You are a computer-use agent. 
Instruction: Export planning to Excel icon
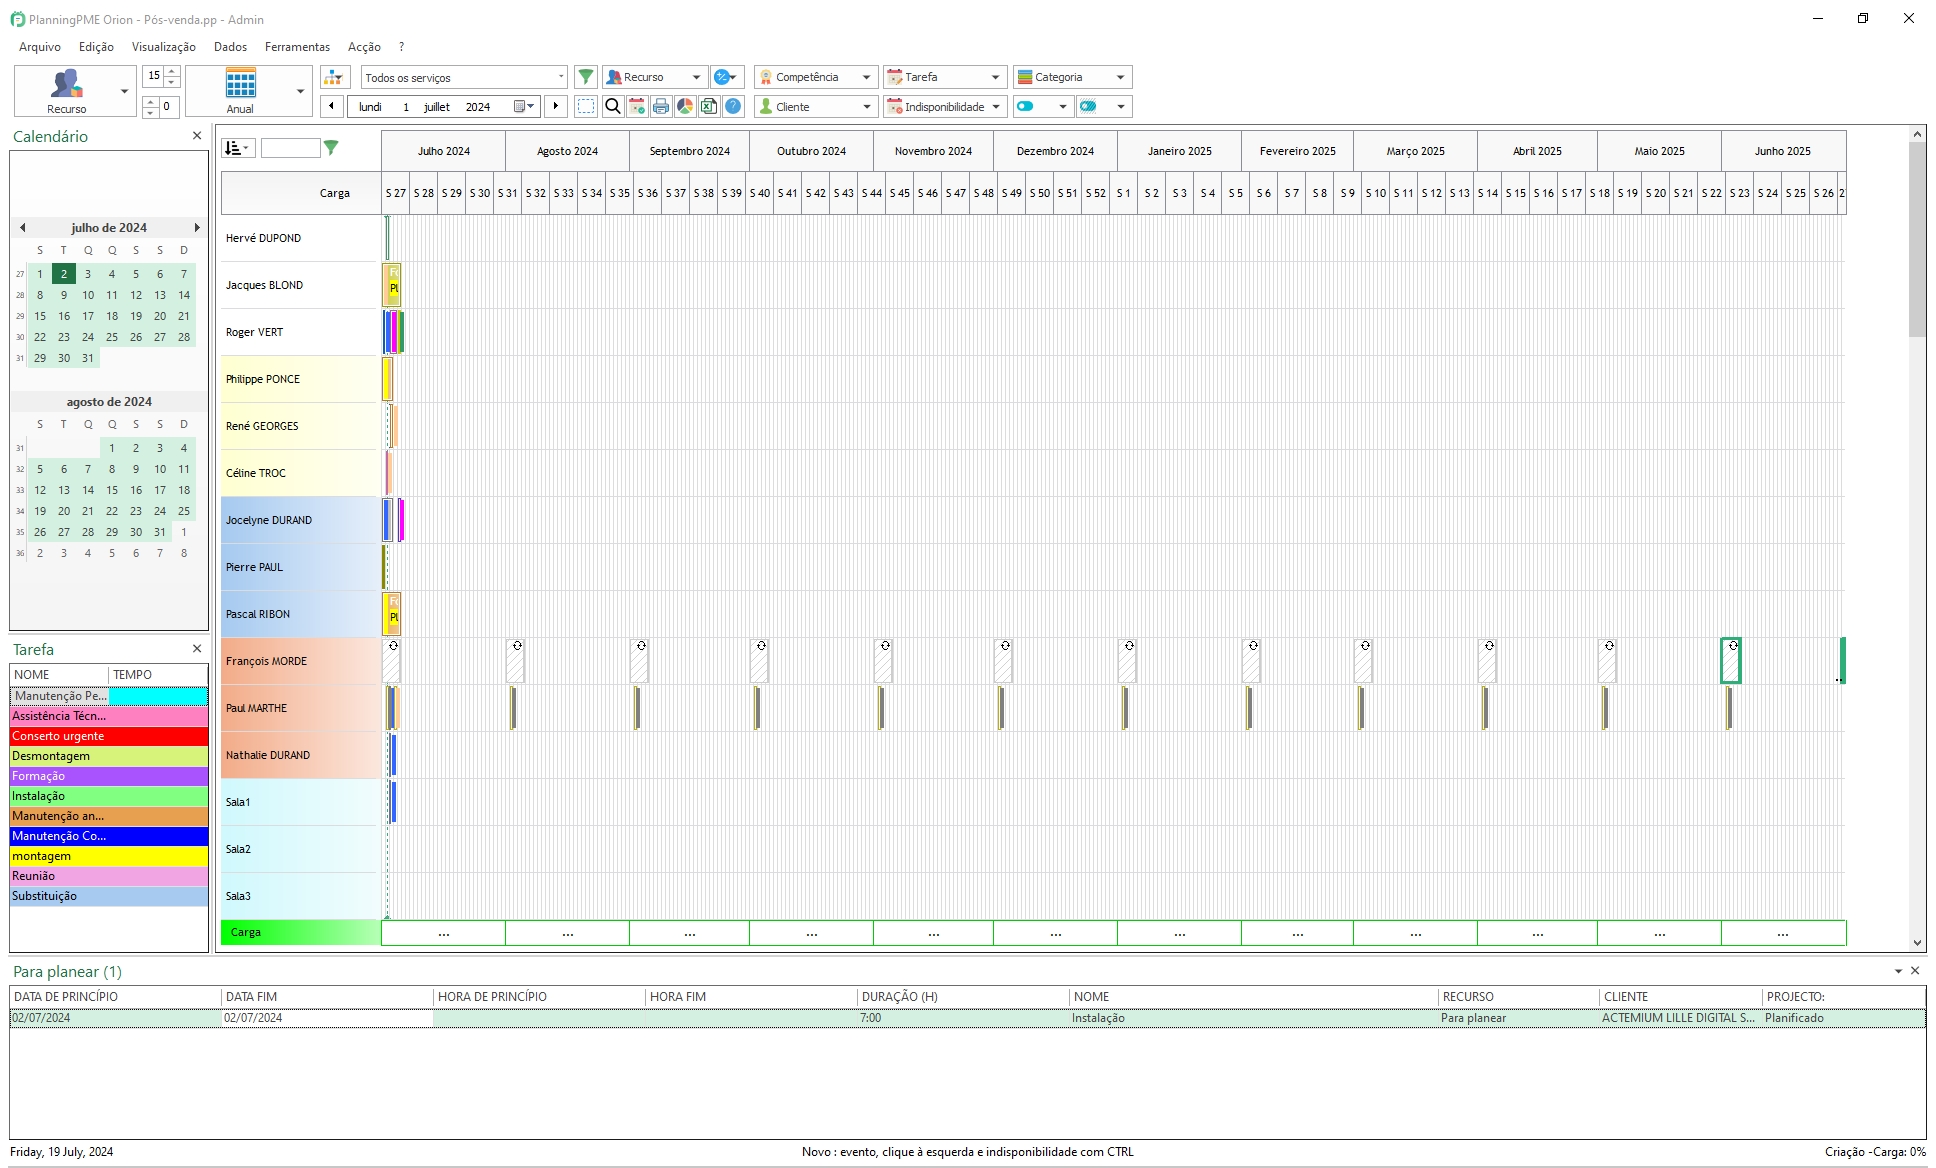(709, 106)
